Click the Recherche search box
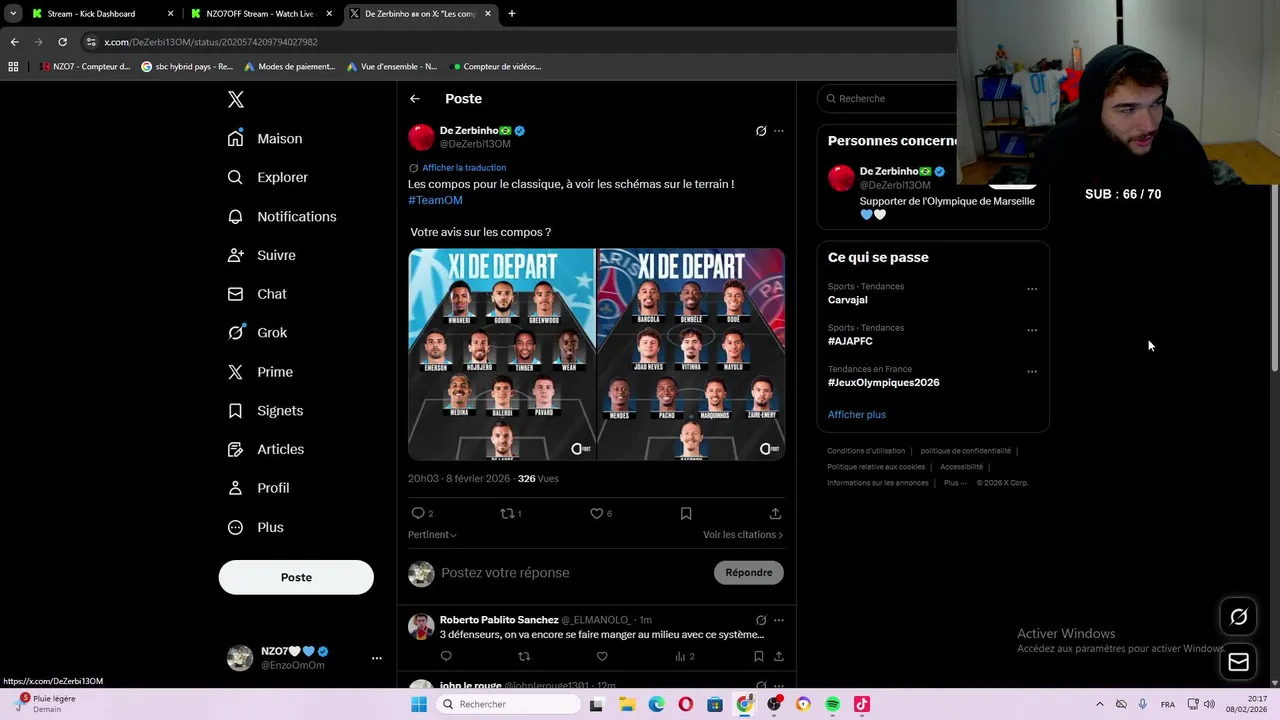 click(x=888, y=99)
